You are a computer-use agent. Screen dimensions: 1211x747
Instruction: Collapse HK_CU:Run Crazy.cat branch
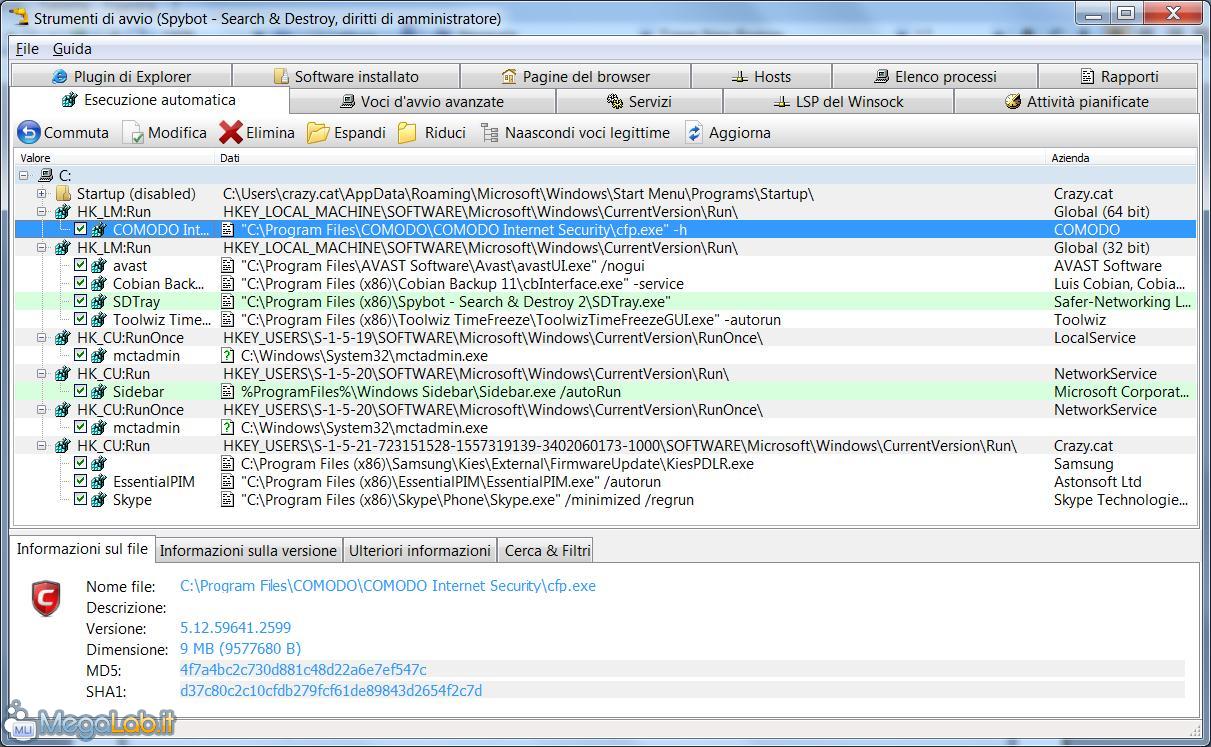click(x=42, y=446)
